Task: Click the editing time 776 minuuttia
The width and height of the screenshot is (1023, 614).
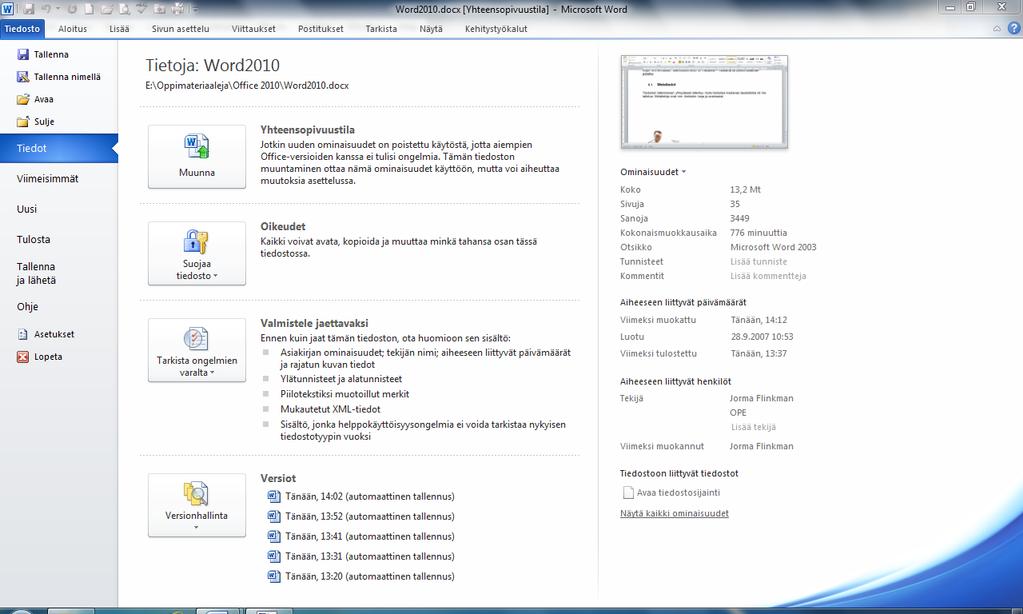Action: (x=758, y=233)
